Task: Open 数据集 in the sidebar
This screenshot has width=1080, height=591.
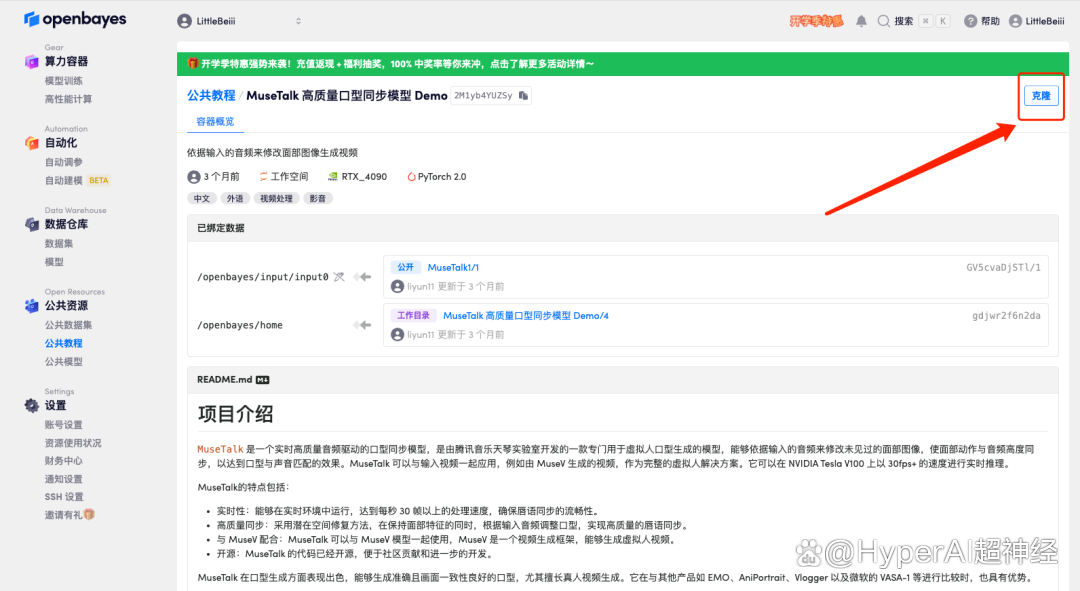Action: pyautogui.click(x=59, y=243)
